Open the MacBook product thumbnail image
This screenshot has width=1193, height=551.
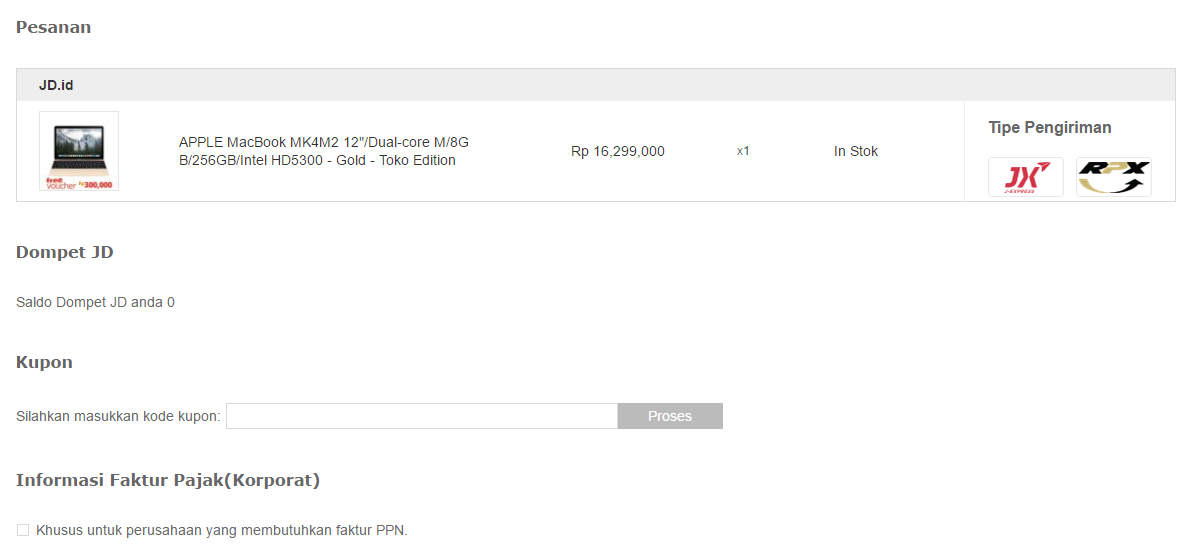79,151
